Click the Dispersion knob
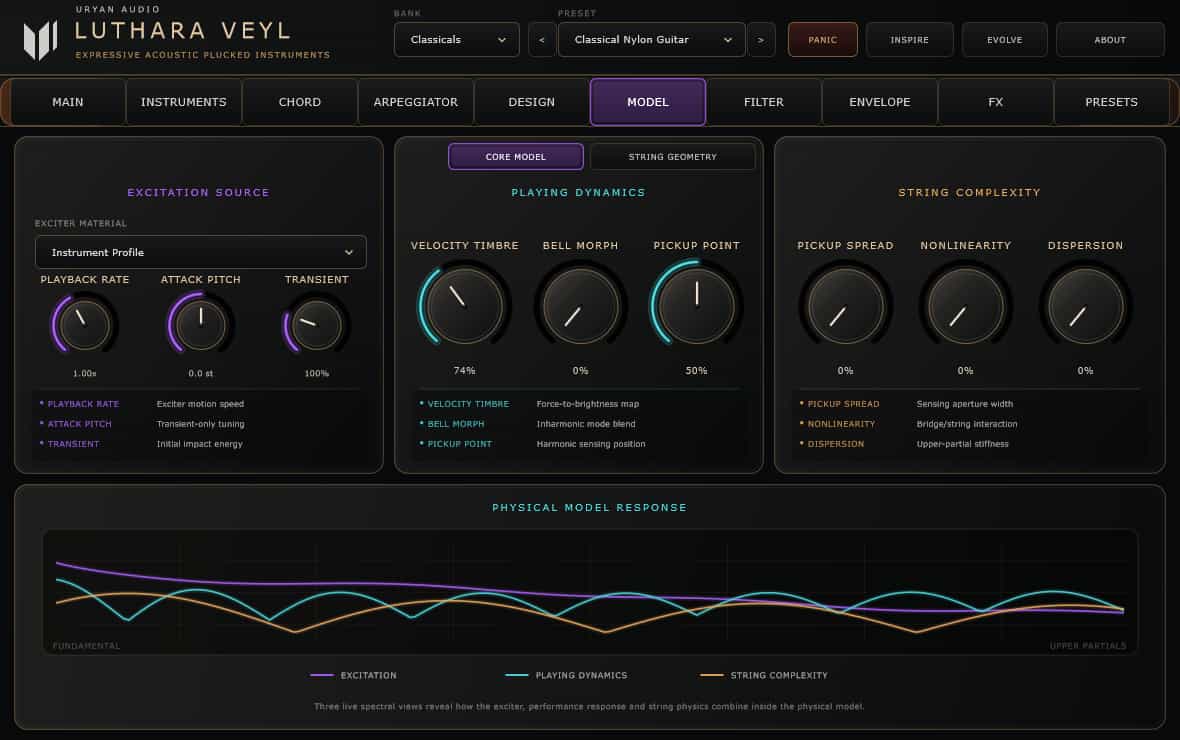 [1085, 306]
